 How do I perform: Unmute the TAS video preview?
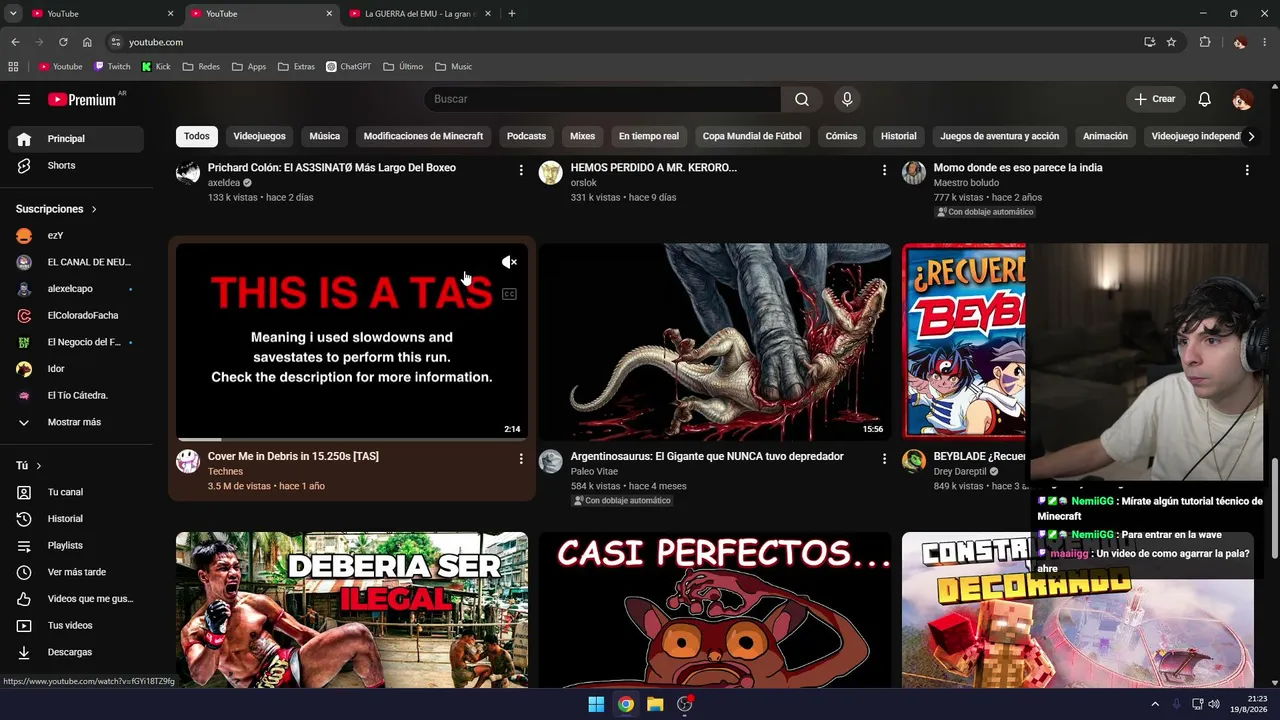(x=509, y=262)
